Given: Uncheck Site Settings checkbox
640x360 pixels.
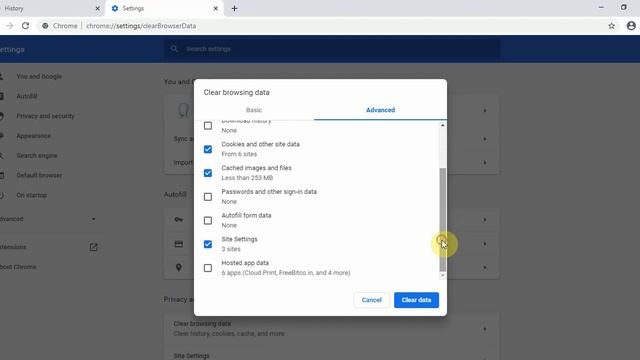Looking at the screenshot, I should 208,244.
